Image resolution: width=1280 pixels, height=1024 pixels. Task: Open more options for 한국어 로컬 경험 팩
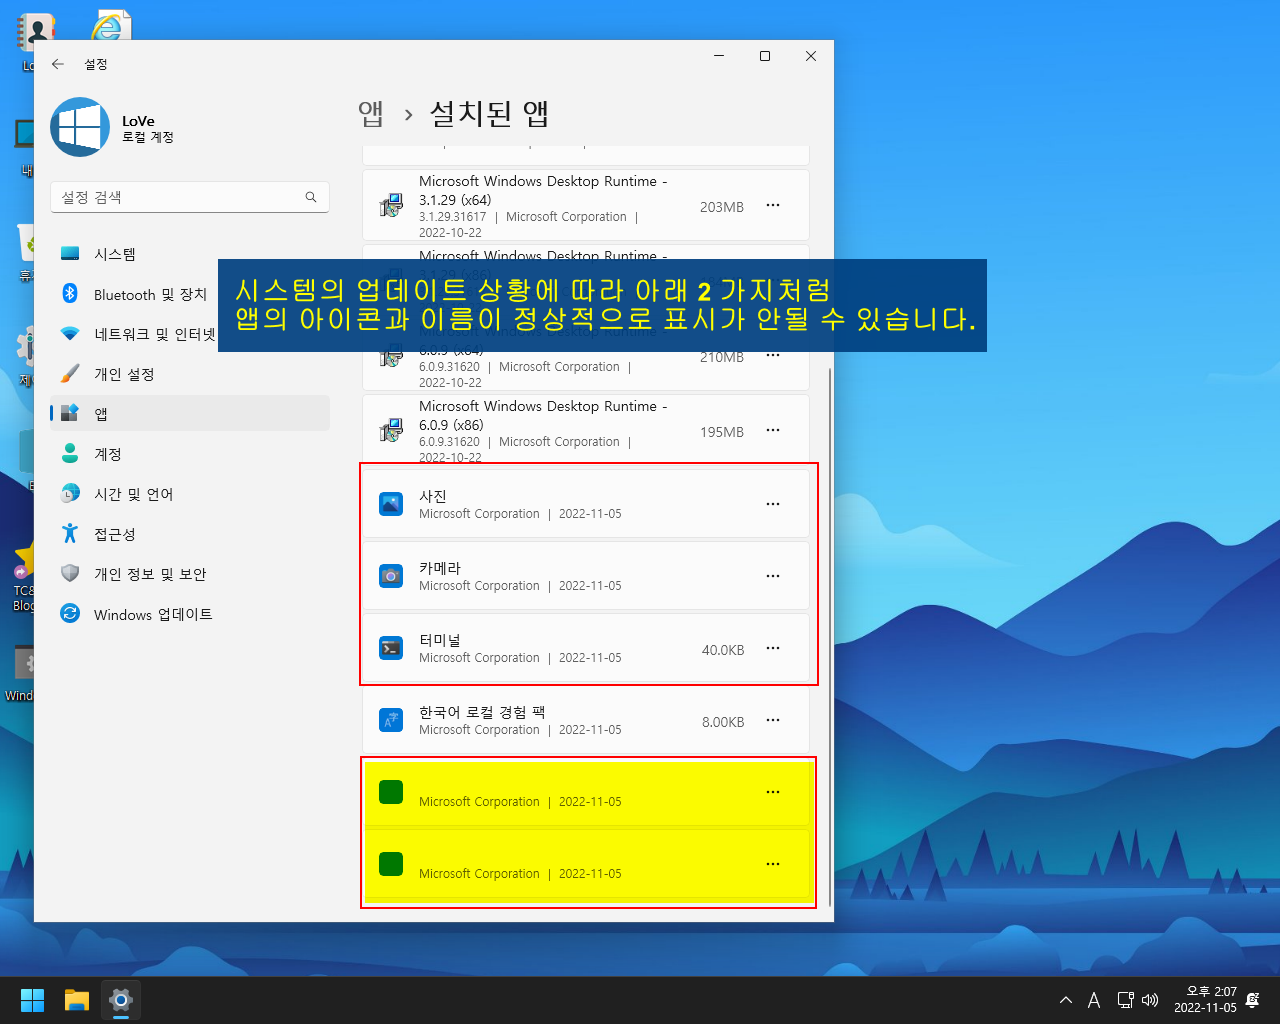coord(773,720)
